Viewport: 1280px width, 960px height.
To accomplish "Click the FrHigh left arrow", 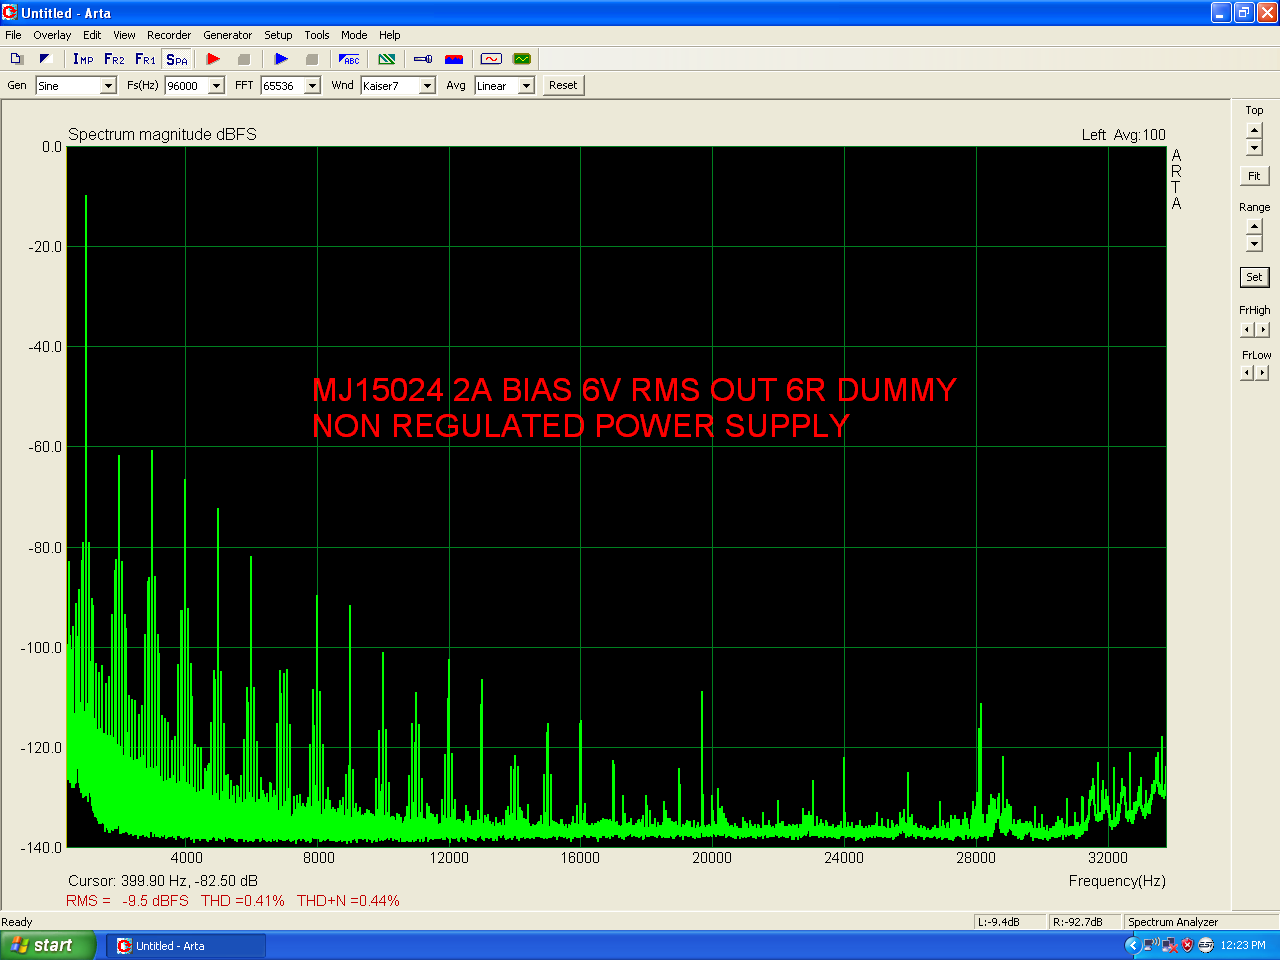I will pos(1247,330).
